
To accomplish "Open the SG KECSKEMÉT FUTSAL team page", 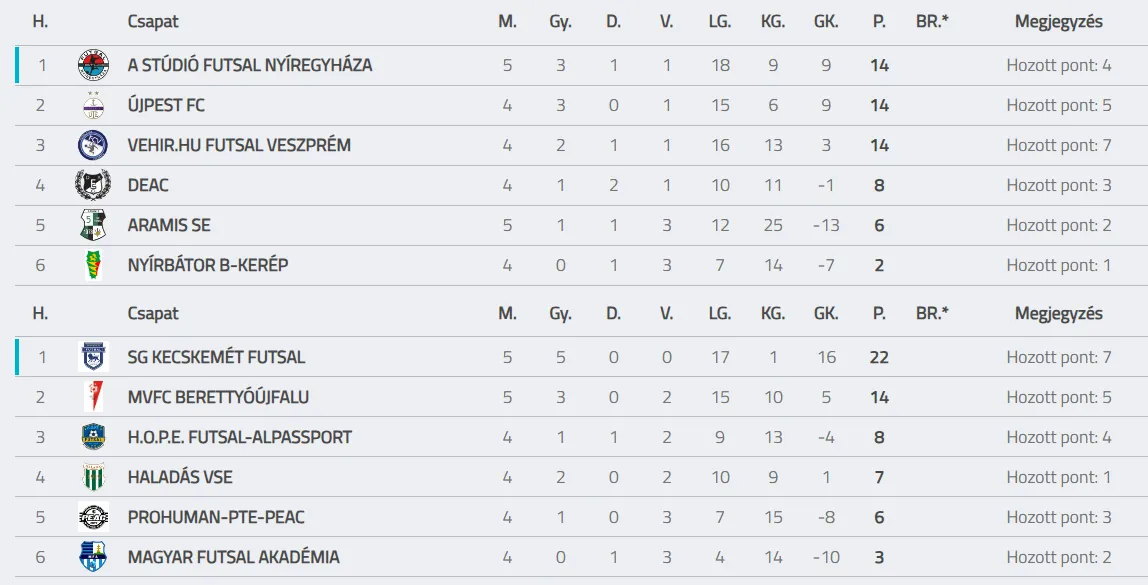I will tap(216, 358).
